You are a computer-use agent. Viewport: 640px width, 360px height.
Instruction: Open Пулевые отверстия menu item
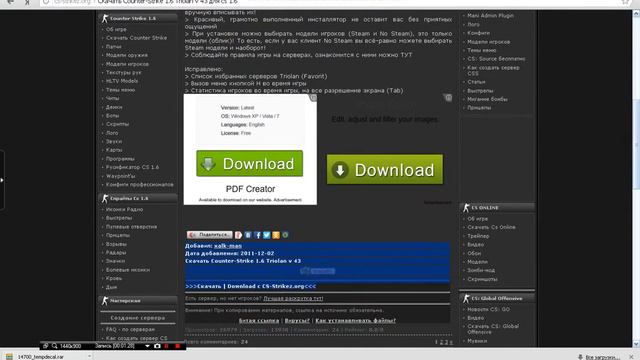click(131, 227)
